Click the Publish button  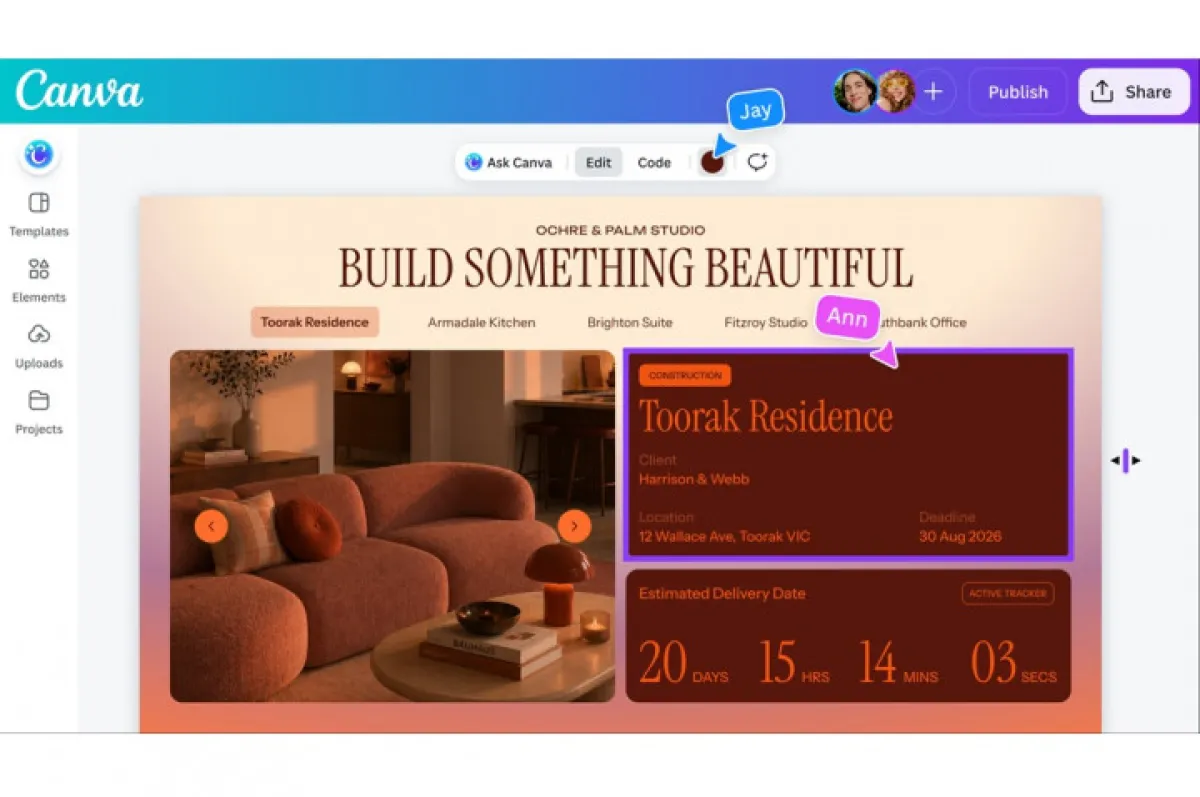pyautogui.click(x=1018, y=92)
